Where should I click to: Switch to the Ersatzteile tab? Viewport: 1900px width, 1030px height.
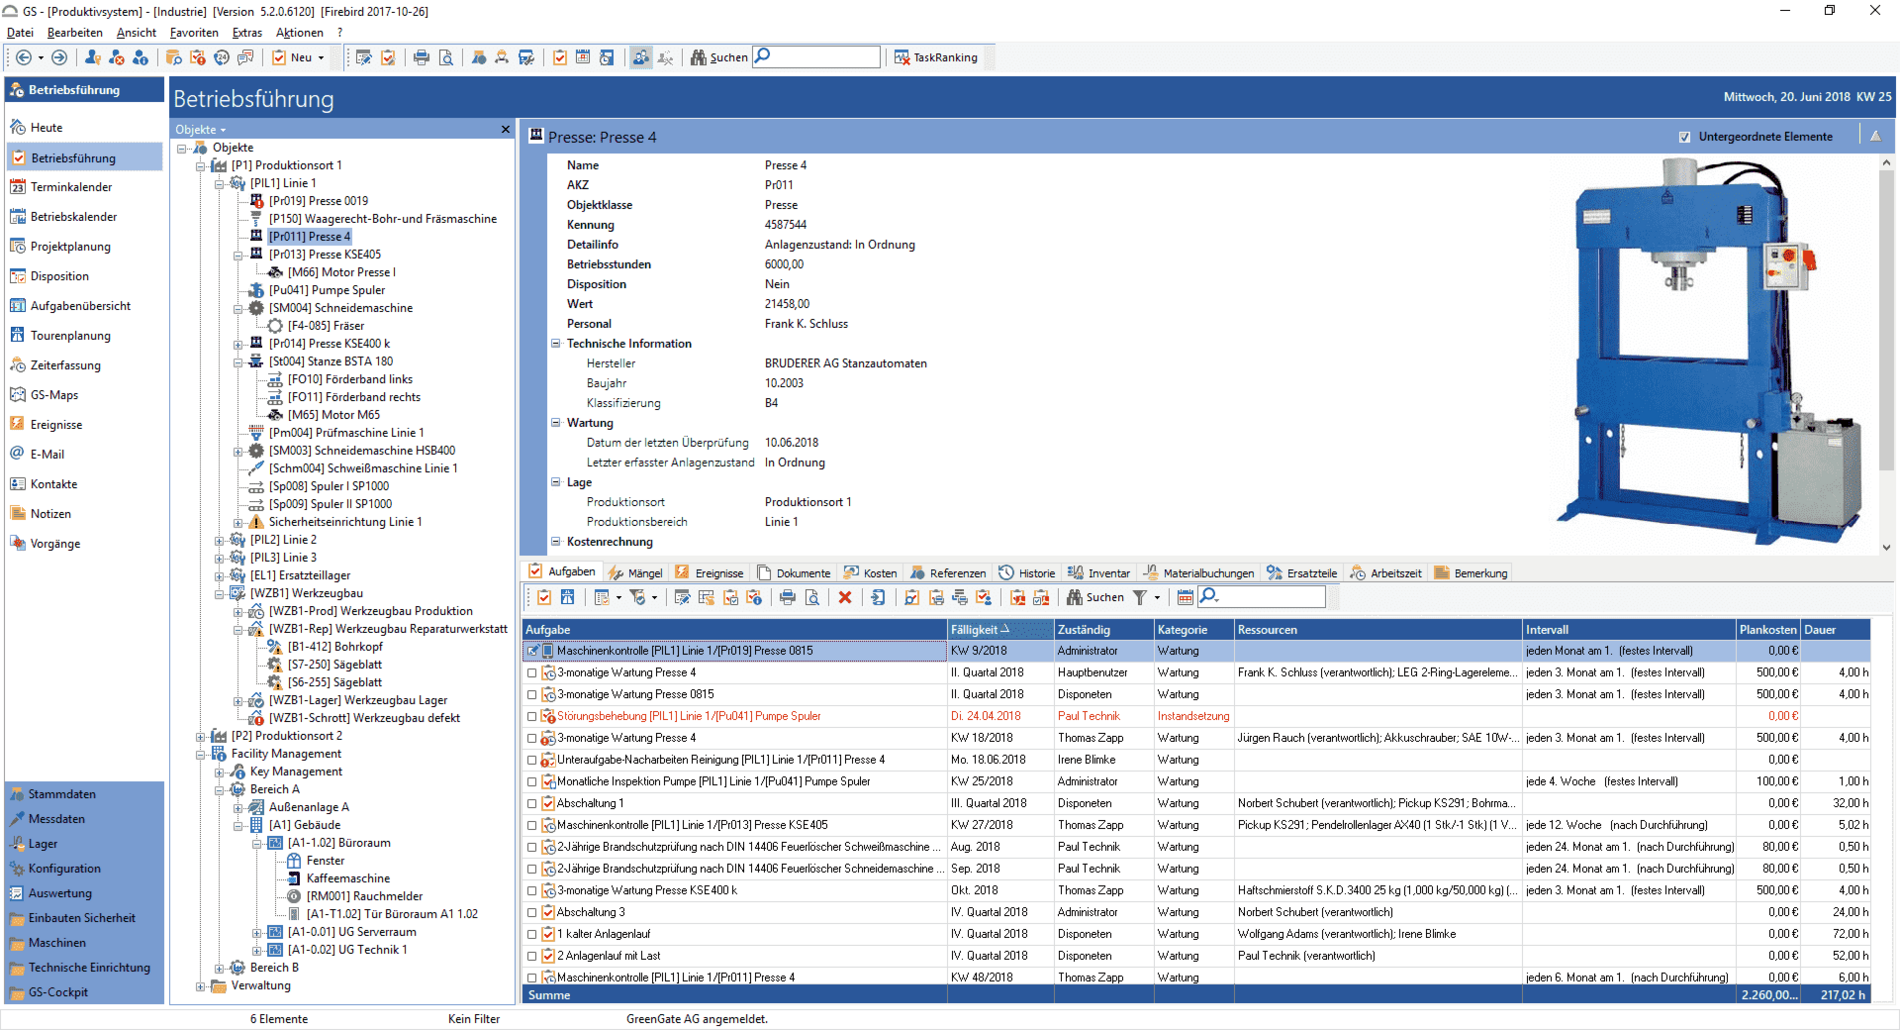point(1302,573)
